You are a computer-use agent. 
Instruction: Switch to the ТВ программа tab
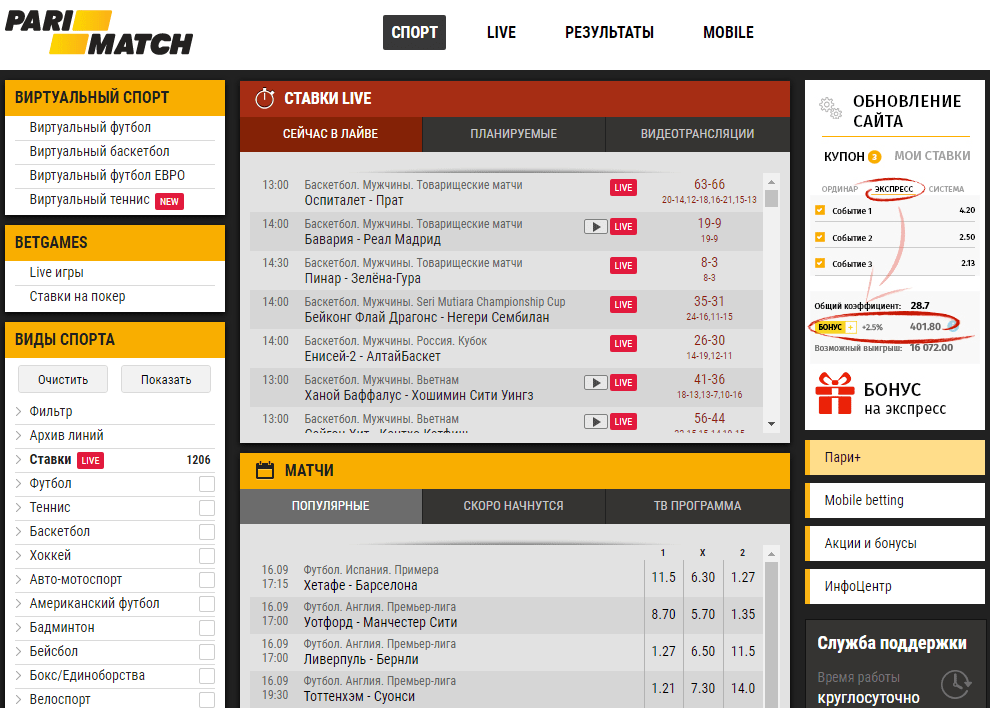click(698, 506)
